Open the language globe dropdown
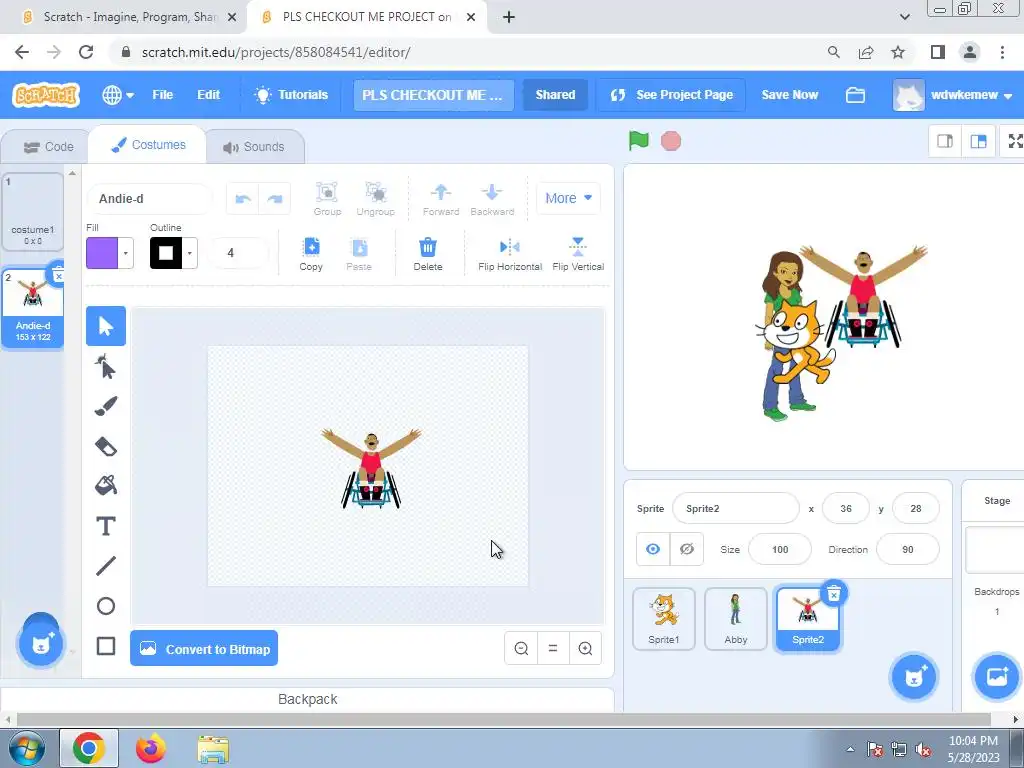 (118, 95)
